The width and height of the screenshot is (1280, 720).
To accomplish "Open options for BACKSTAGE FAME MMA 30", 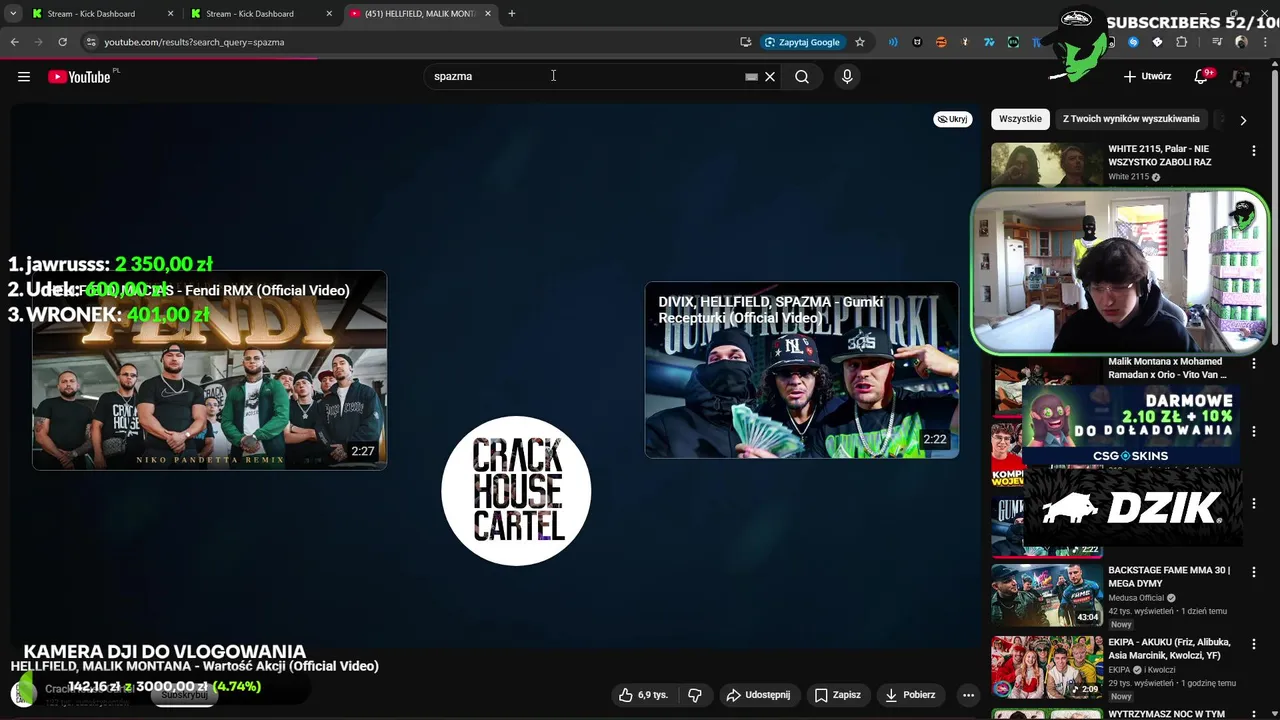I will coord(1253,573).
